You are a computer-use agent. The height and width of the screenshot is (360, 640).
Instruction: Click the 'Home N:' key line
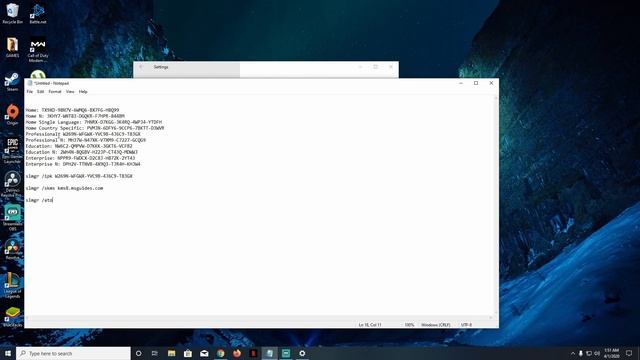tap(75, 116)
